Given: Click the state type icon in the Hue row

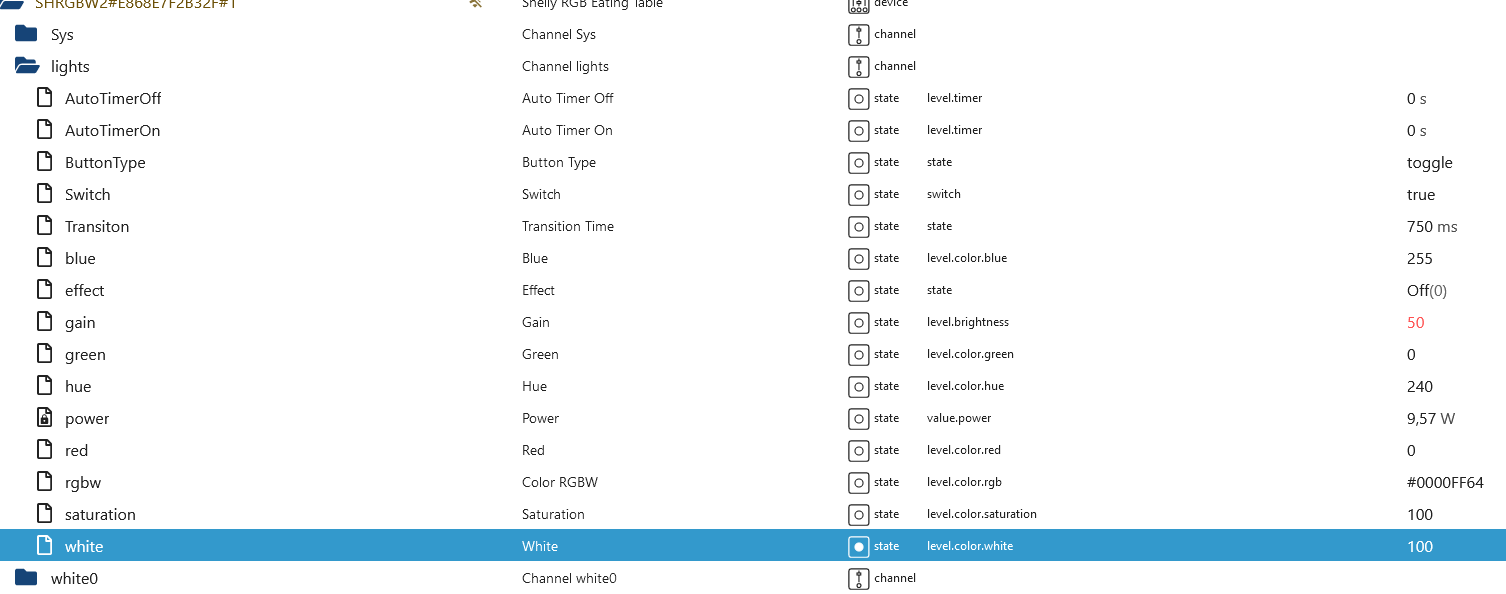Looking at the screenshot, I should (858, 387).
